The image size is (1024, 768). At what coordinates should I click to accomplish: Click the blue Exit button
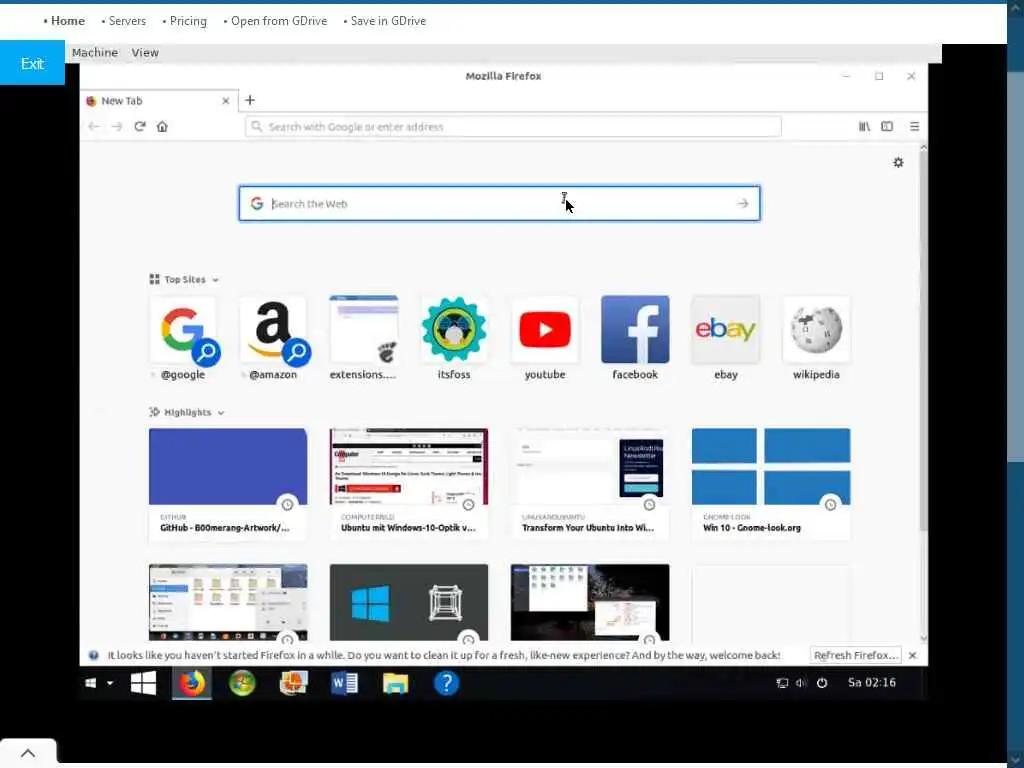[32, 63]
